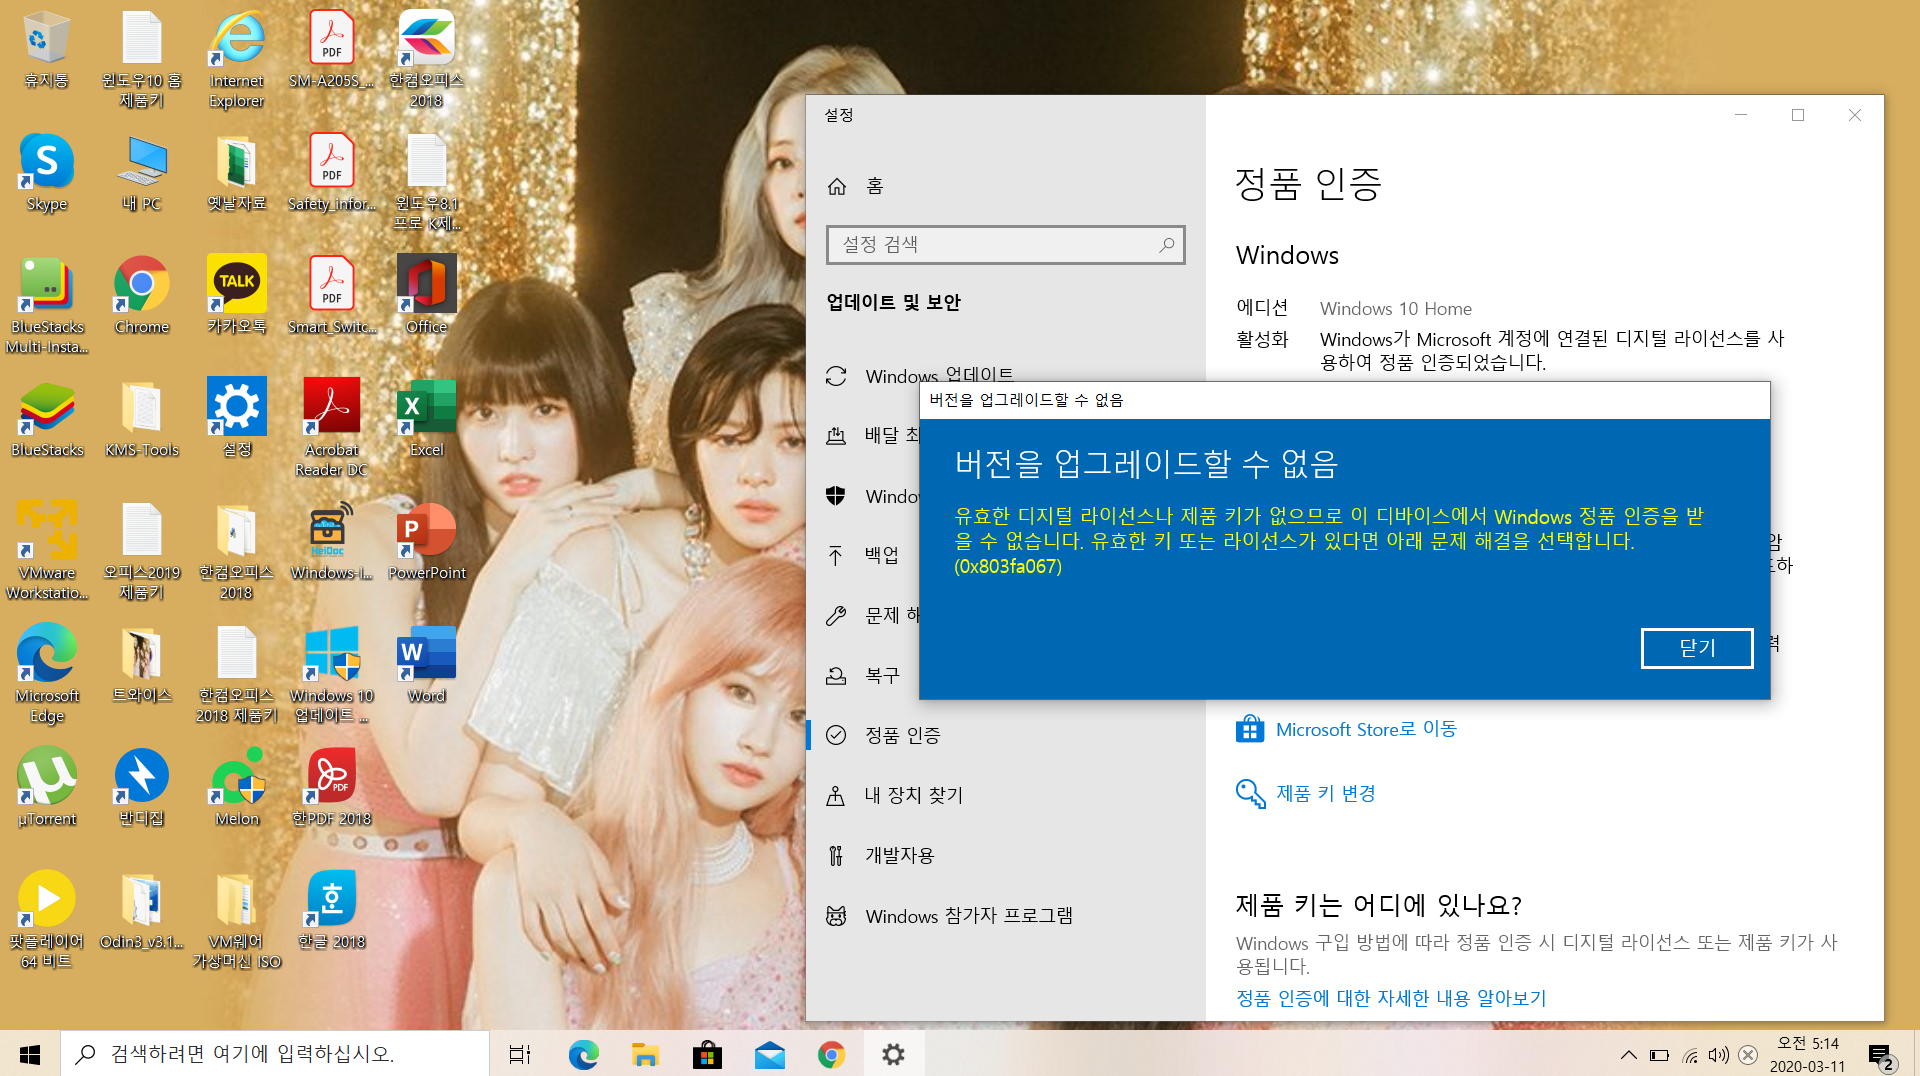Open the Office desktop shortcut
1920x1076 pixels.
point(427,295)
